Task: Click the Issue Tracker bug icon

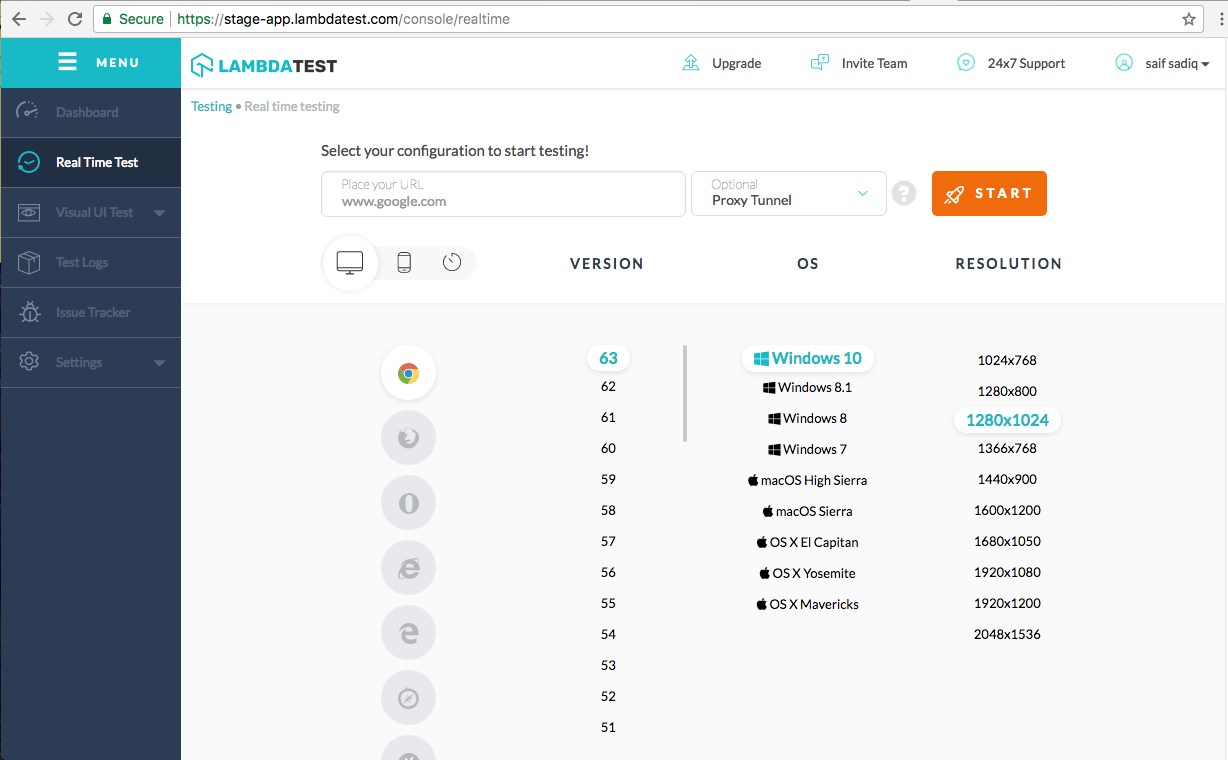Action: [x=29, y=312]
